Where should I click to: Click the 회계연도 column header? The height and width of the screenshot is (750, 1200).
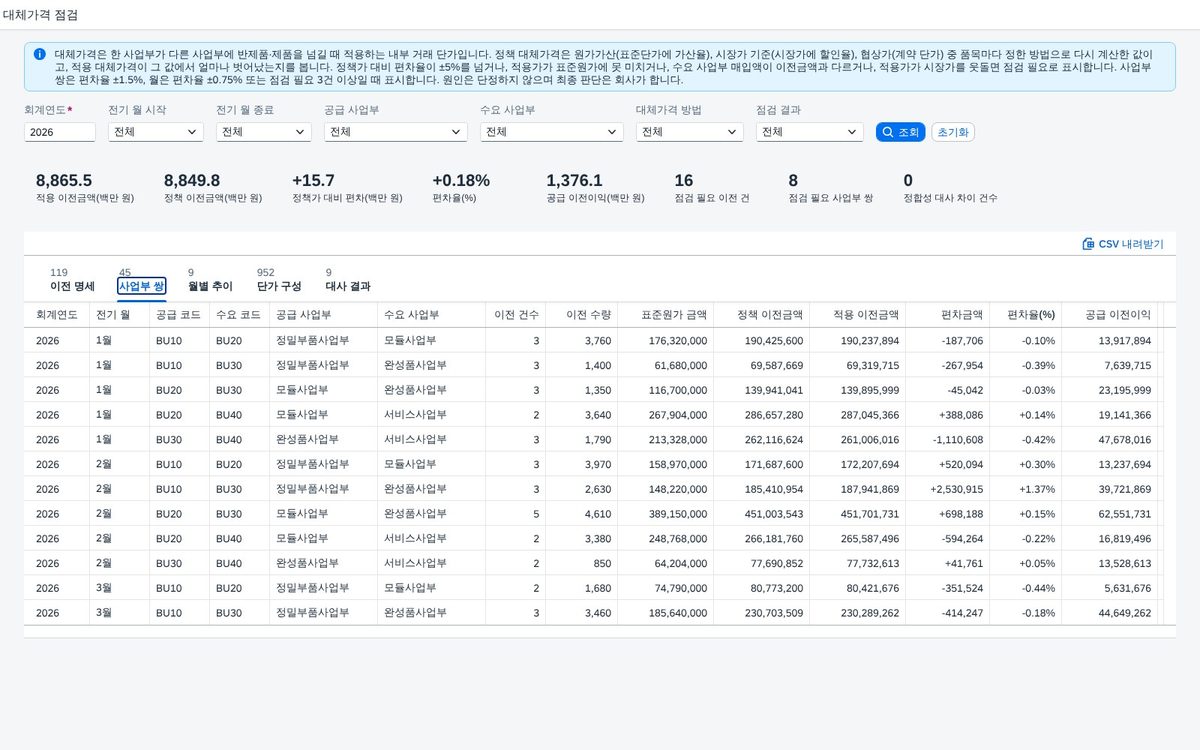coord(57,314)
